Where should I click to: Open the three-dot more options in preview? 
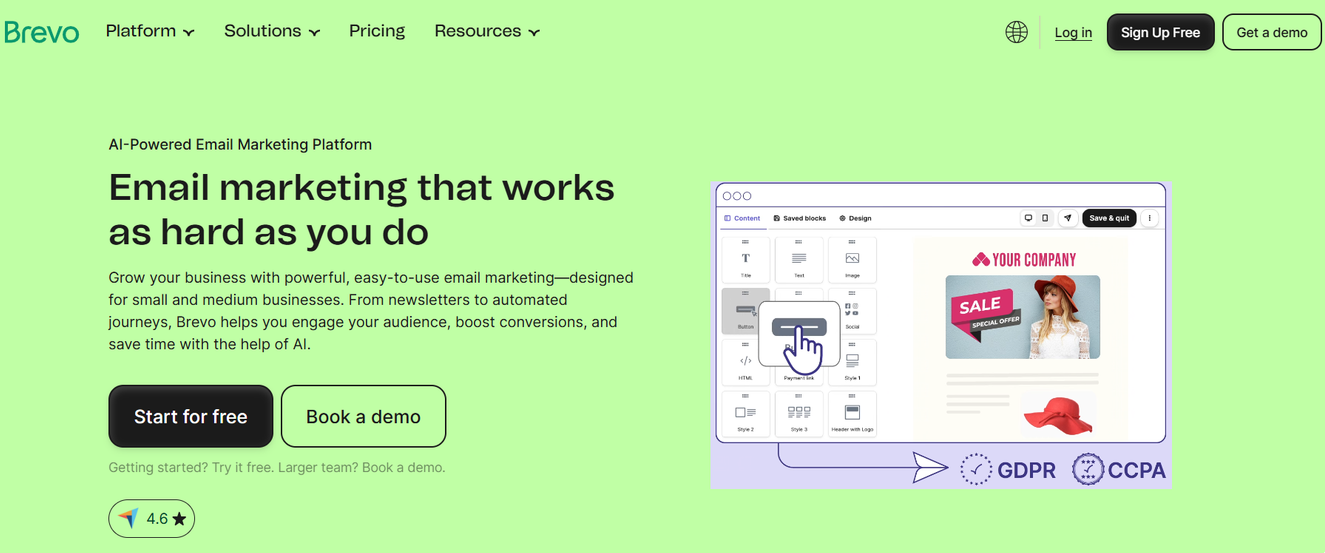(1149, 218)
